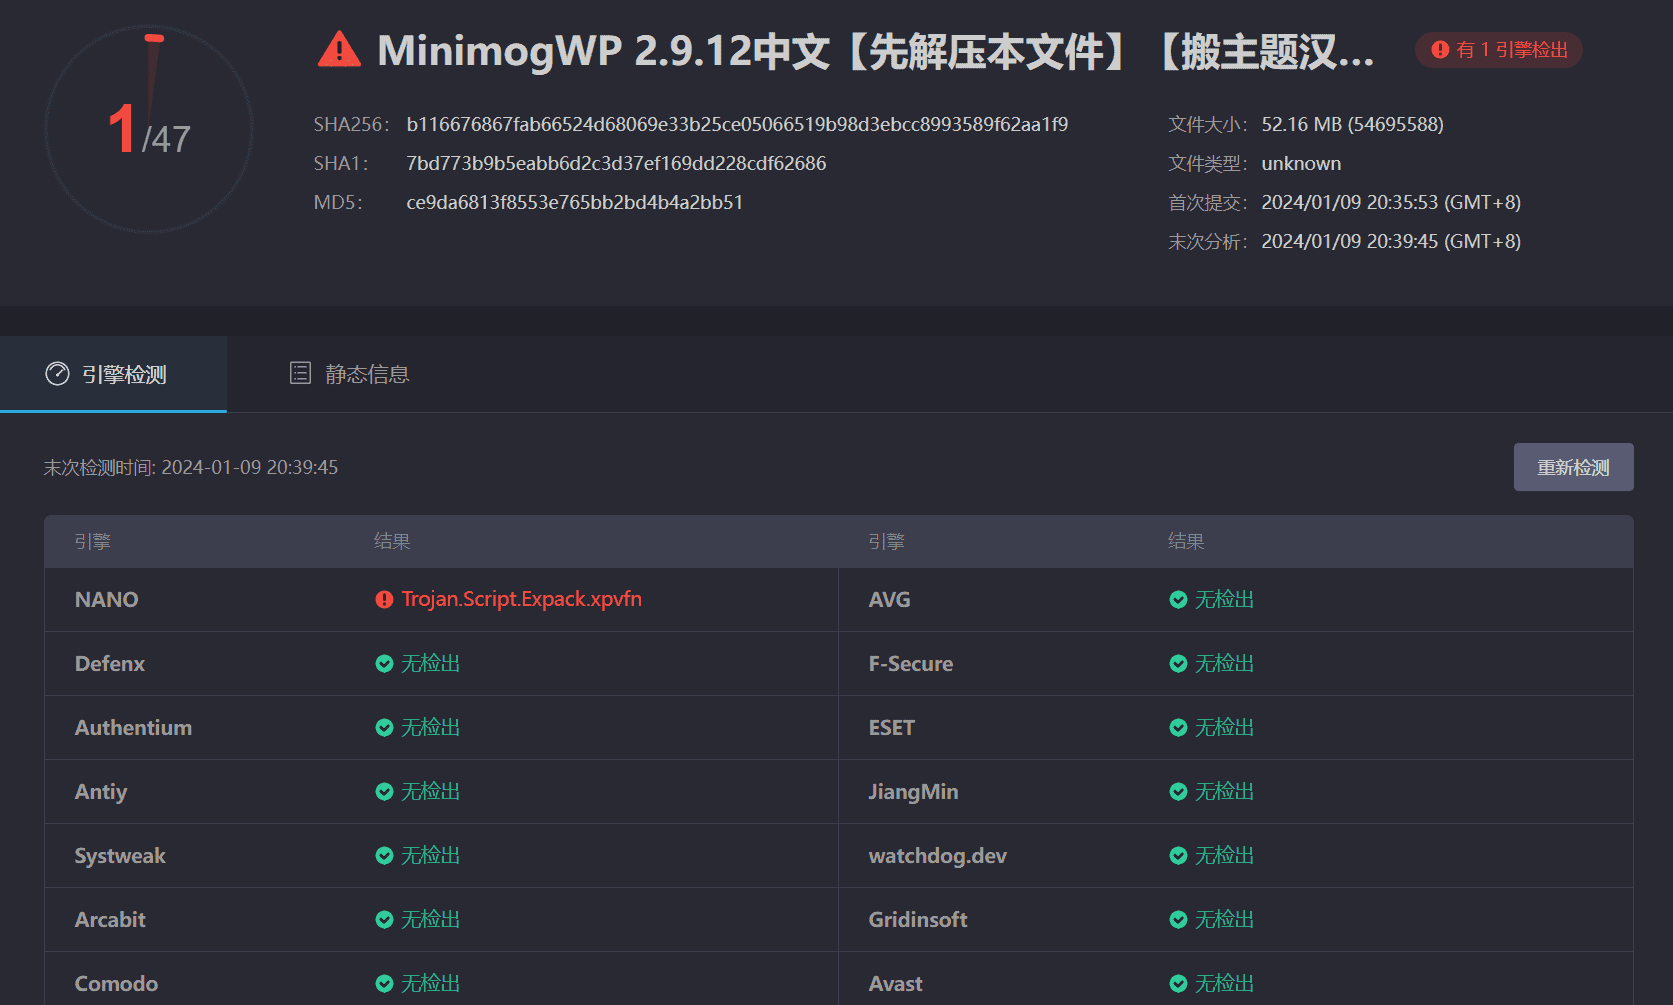Click the gauge icon on 引擎检测 tab

click(57, 374)
